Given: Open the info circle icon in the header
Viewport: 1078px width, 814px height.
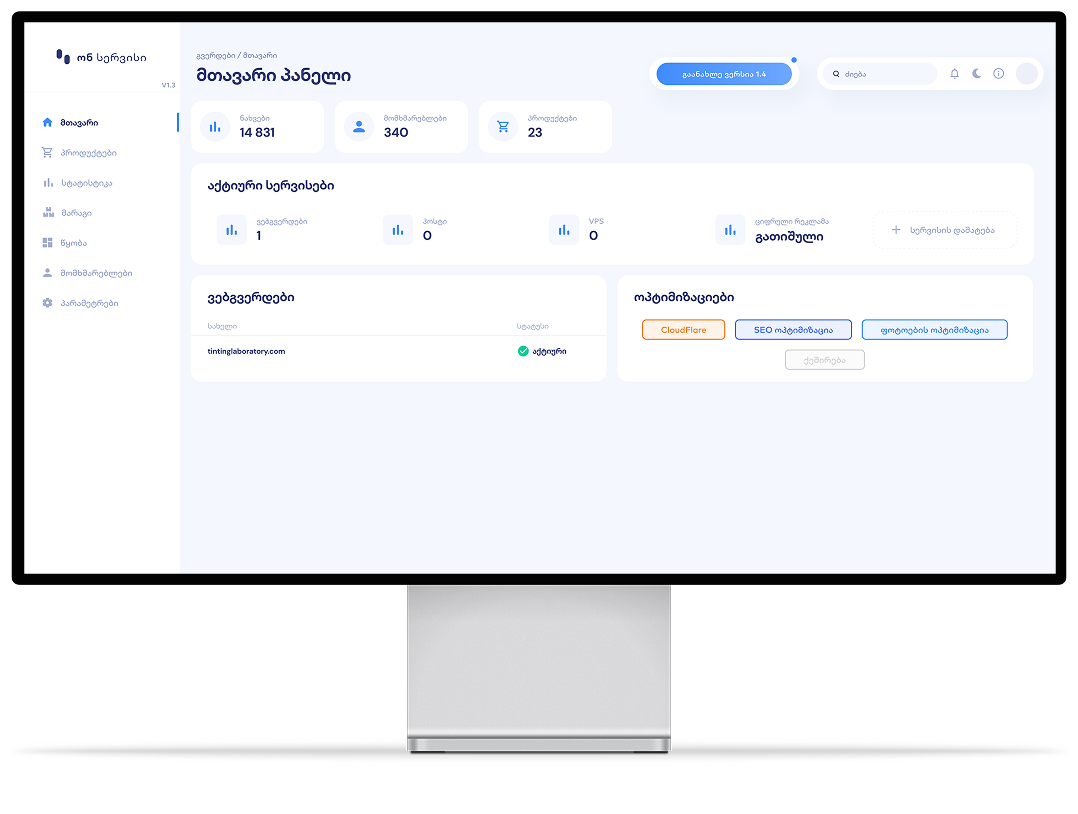Looking at the screenshot, I should tap(998, 74).
